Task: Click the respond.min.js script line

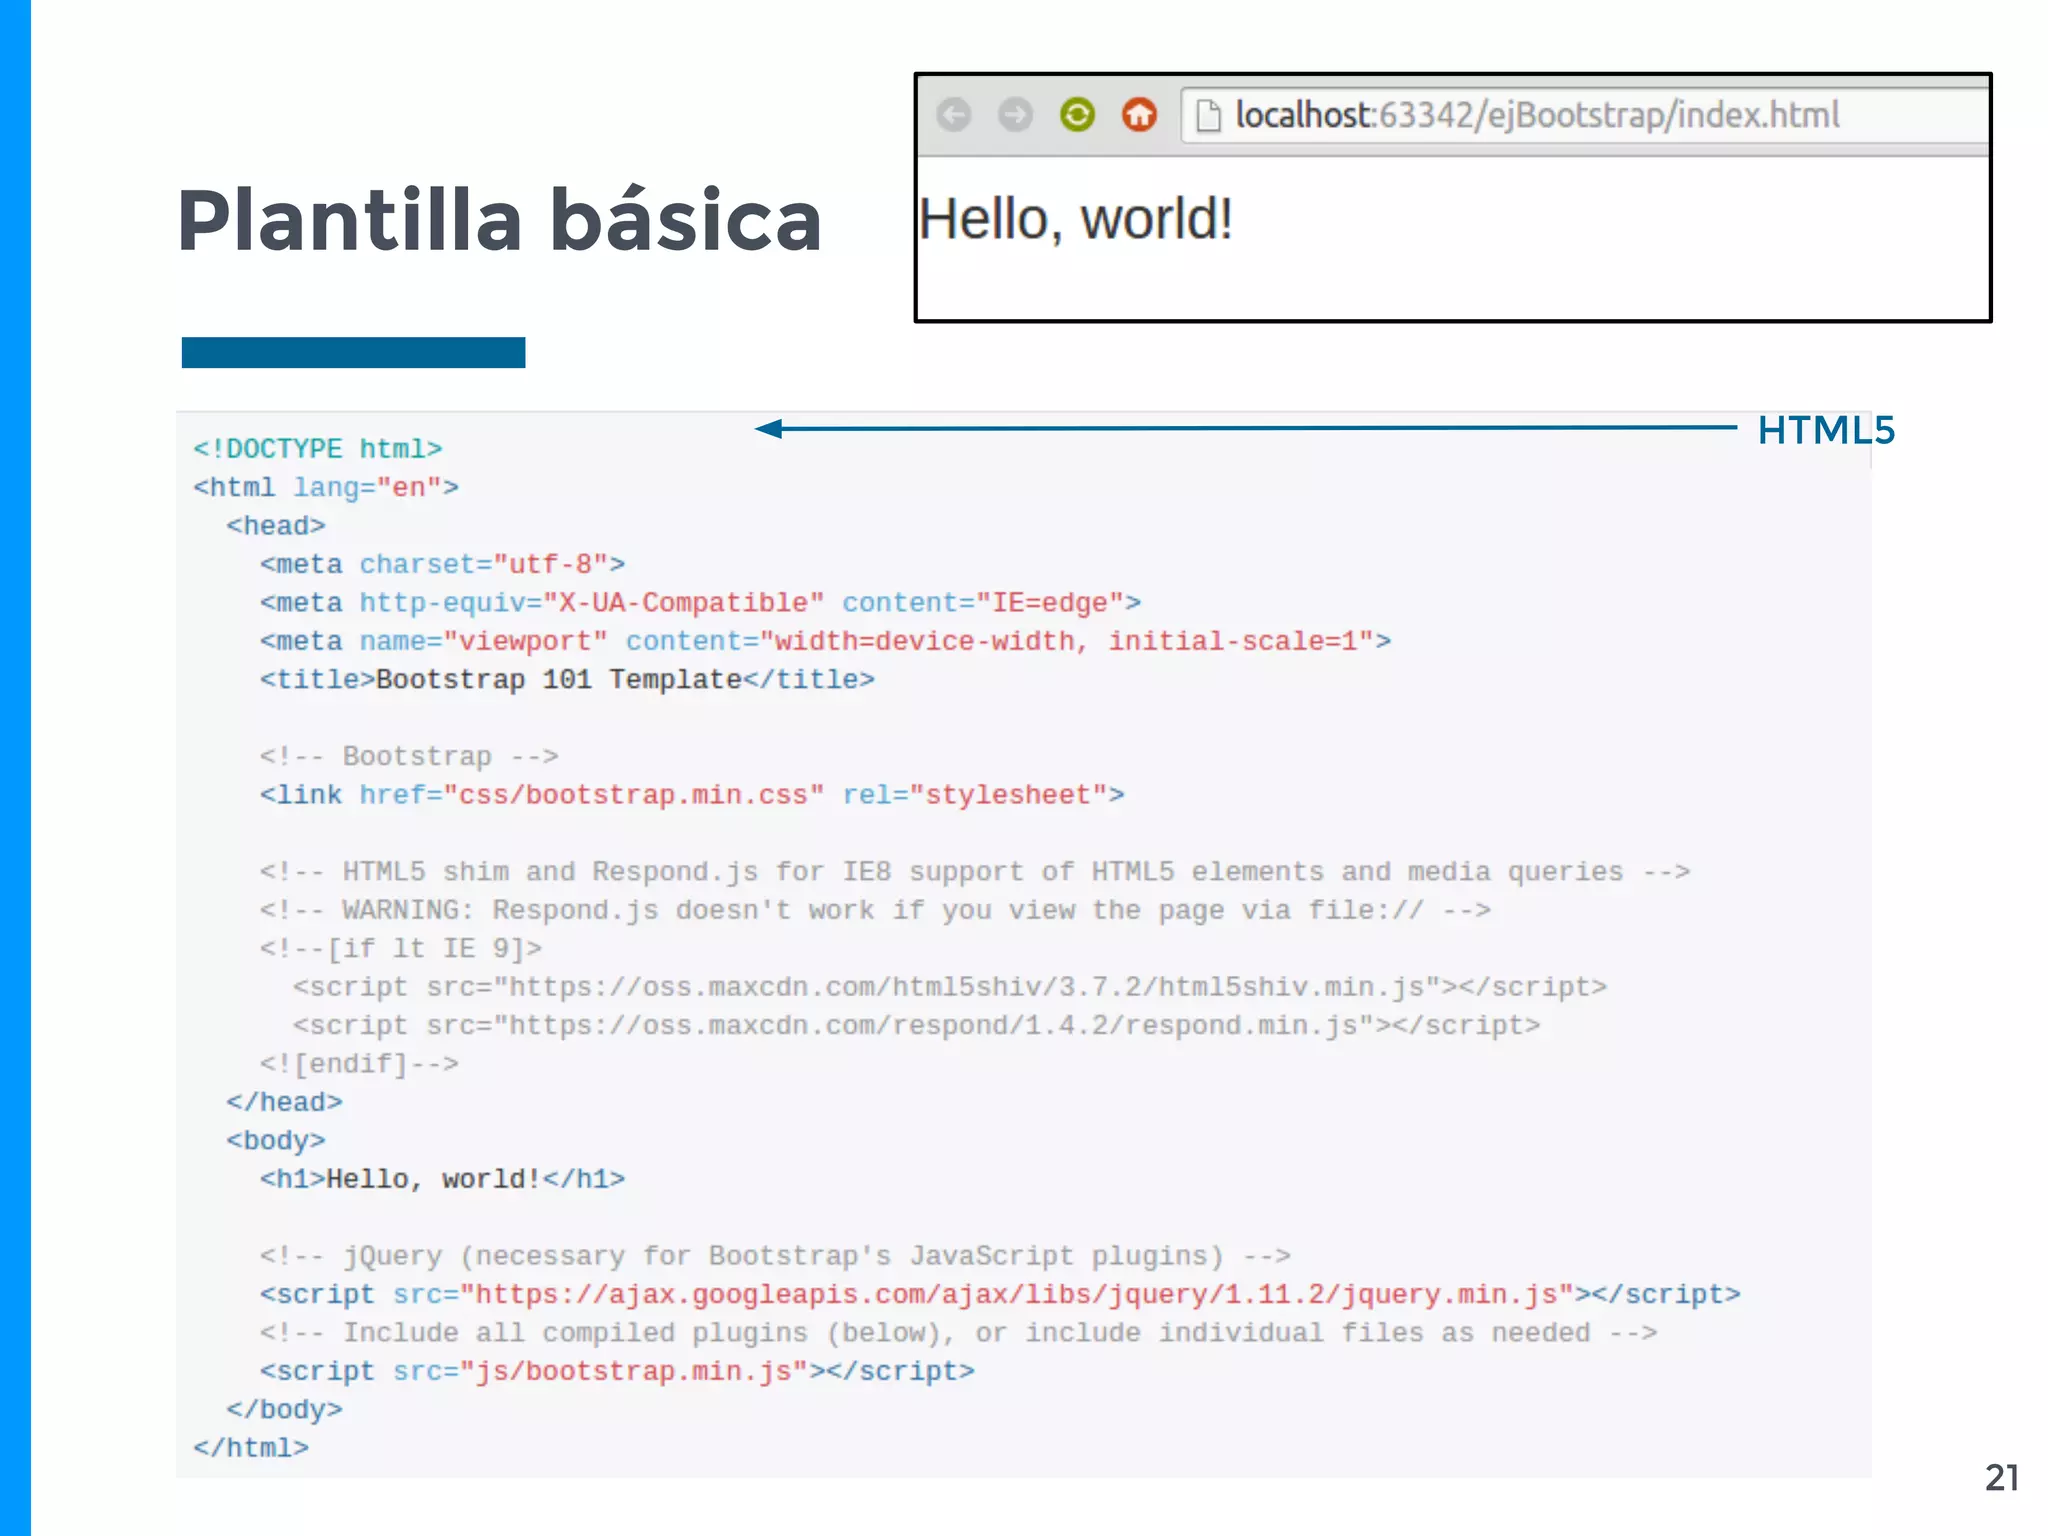Action: 916,1026
